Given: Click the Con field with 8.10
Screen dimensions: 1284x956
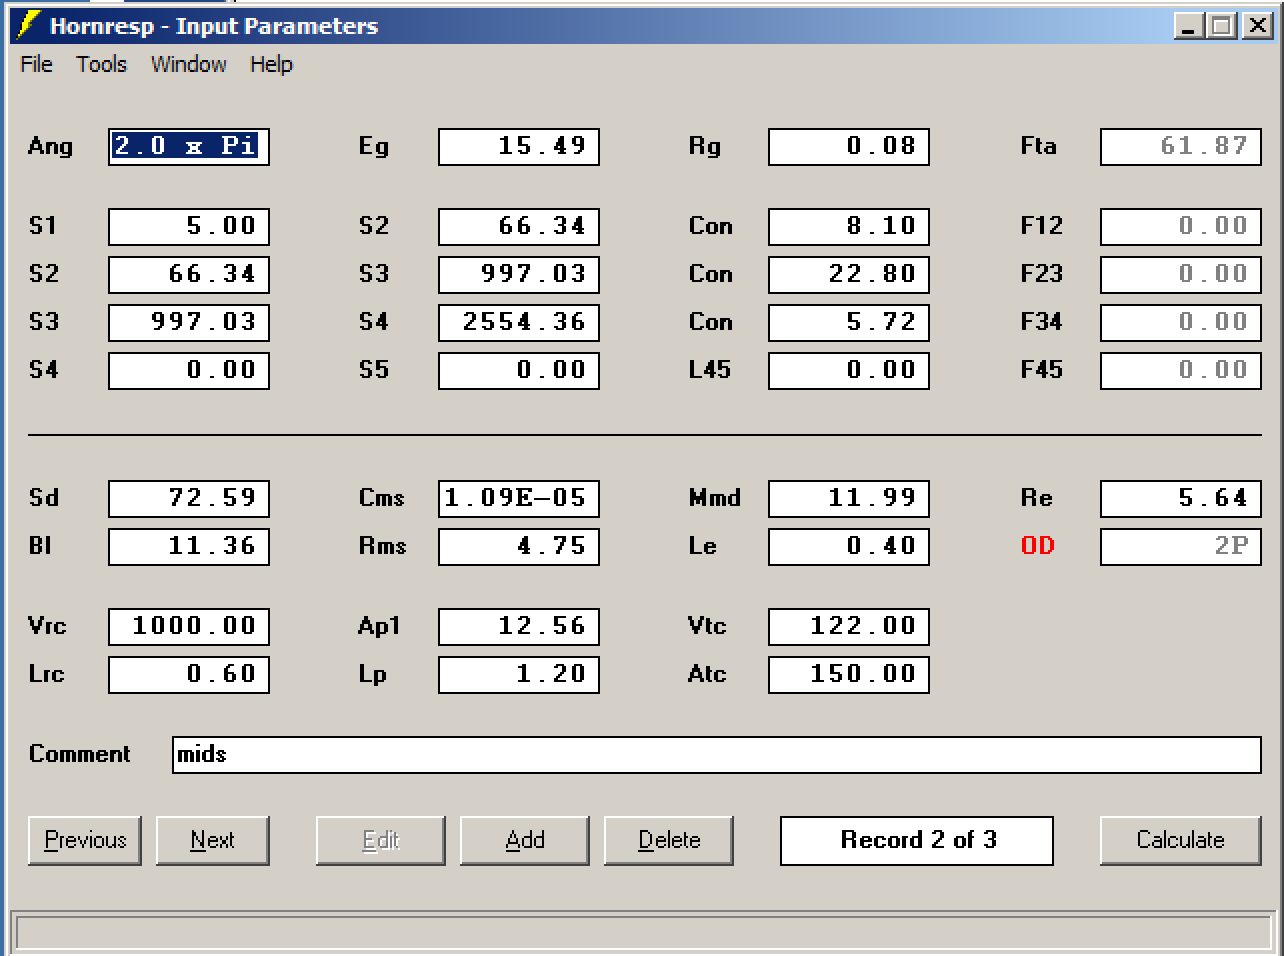Looking at the screenshot, I should click(849, 226).
